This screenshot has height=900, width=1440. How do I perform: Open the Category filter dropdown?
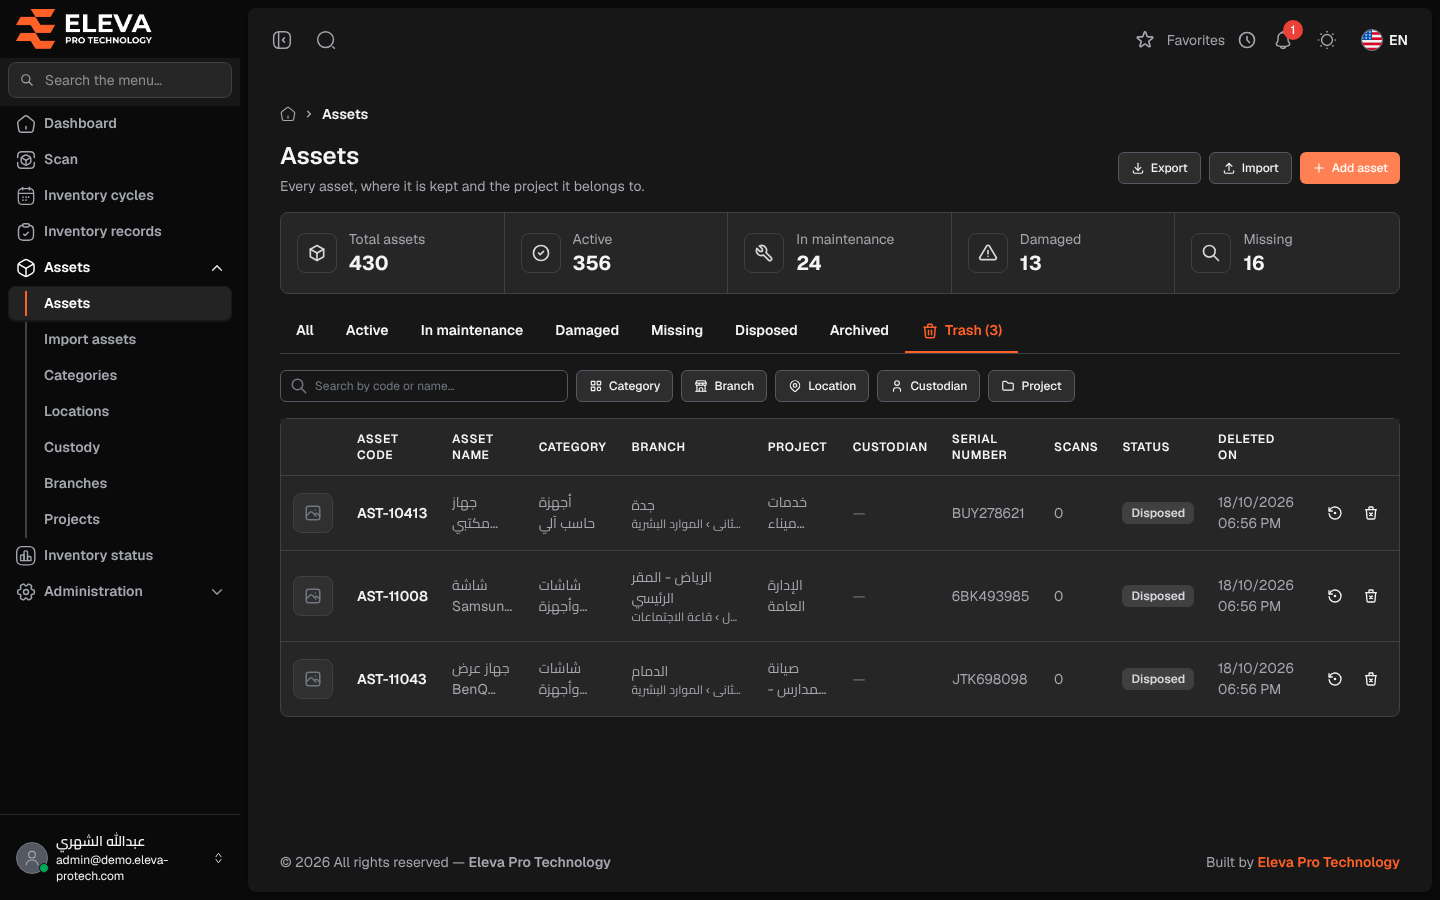pos(624,386)
